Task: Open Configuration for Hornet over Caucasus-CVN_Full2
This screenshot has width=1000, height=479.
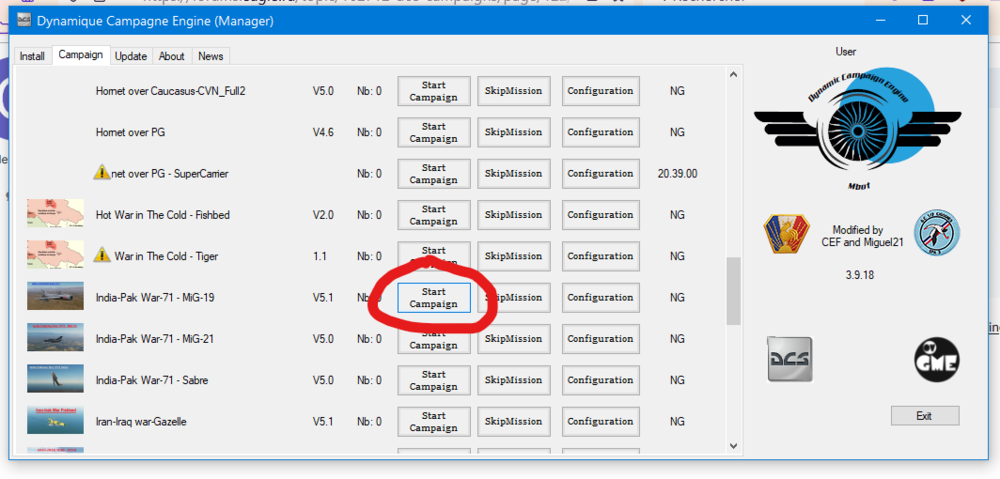Action: coord(600,91)
